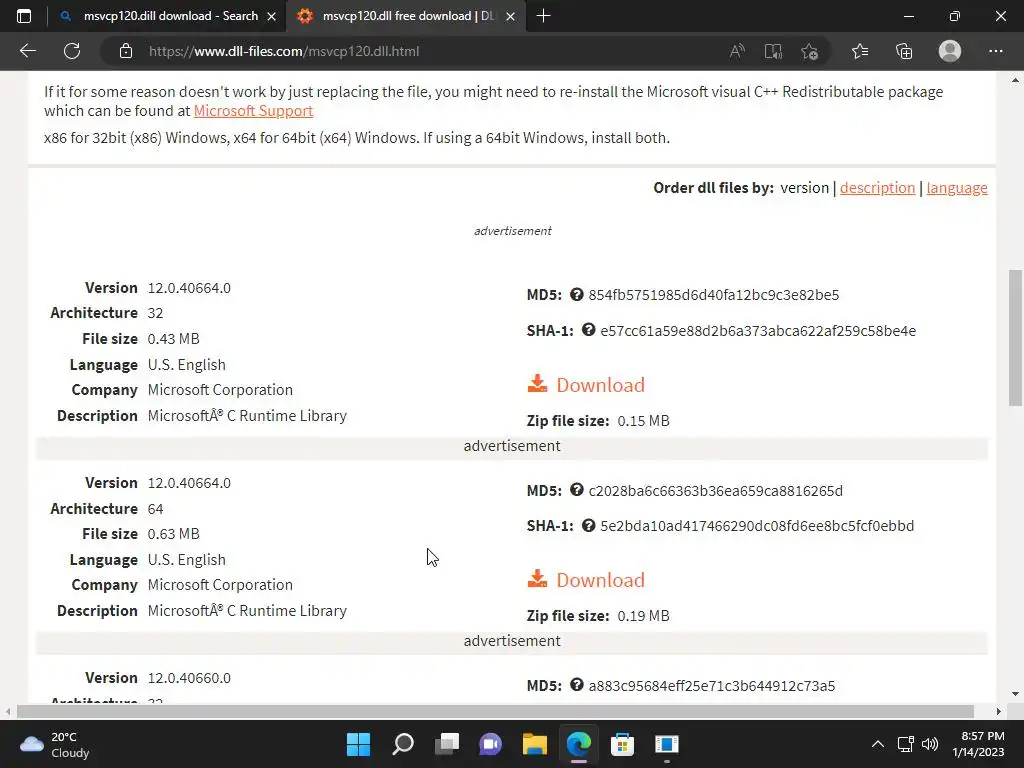Open Microsoft Store from taskbar
Screen dimensions: 1024x768
tap(622, 744)
